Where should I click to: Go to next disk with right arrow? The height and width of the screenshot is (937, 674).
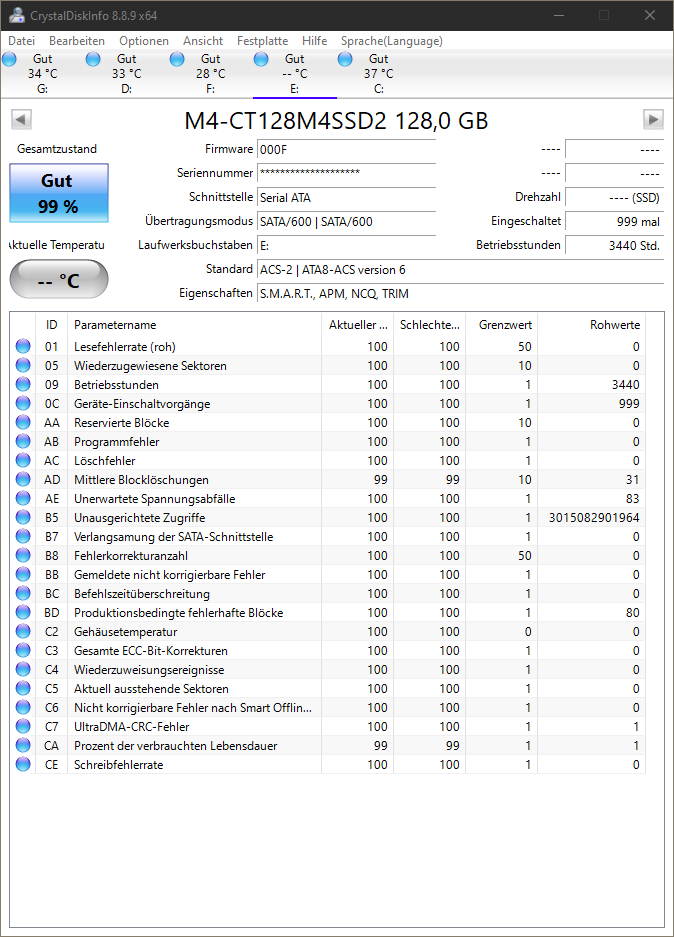[653, 120]
